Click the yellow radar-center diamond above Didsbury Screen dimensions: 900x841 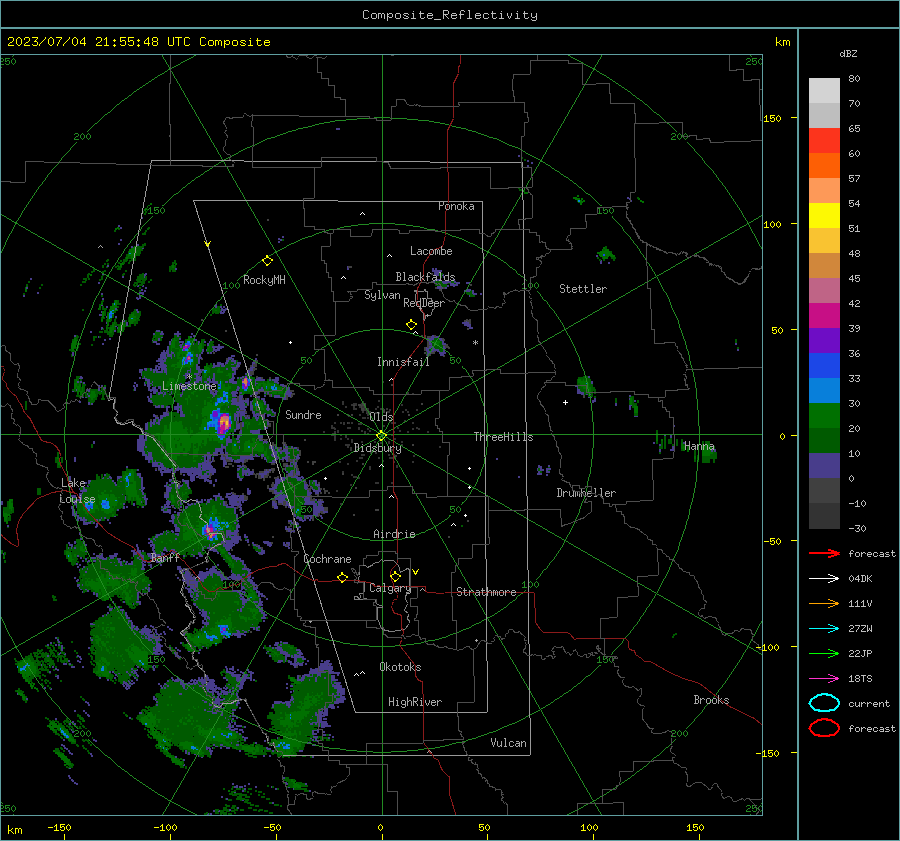(x=381, y=436)
